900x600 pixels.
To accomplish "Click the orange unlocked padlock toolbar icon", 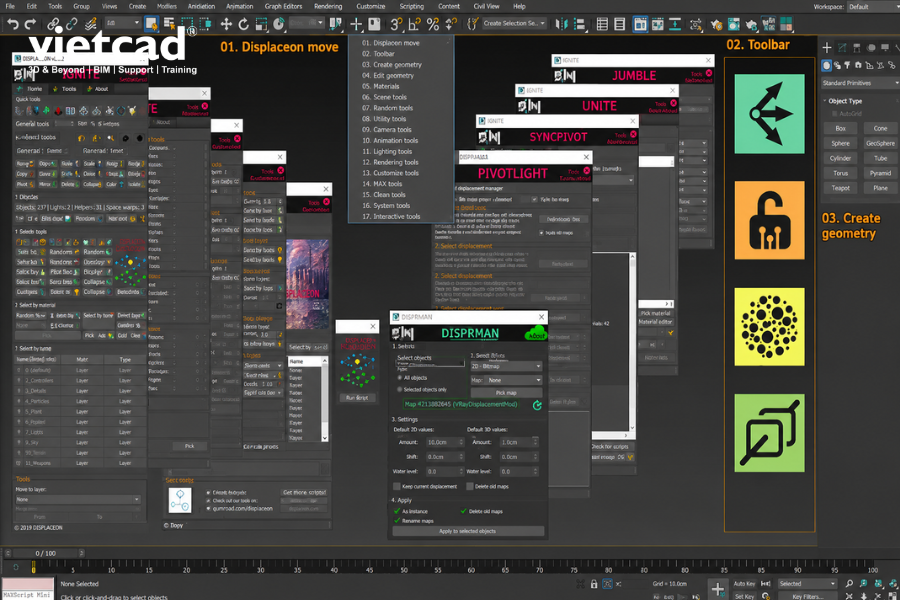I will tap(769, 220).
